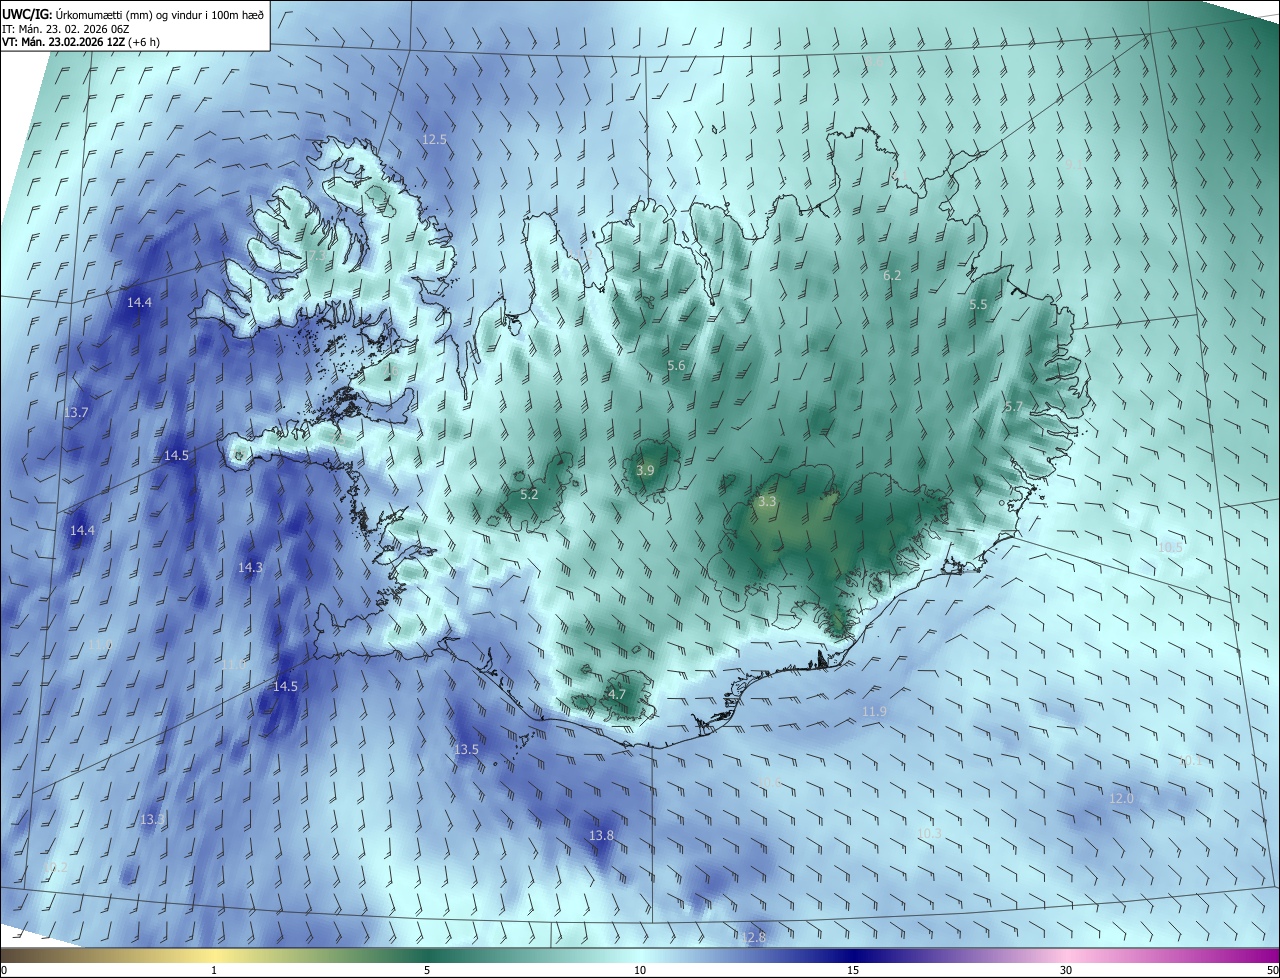The height and width of the screenshot is (978, 1280).
Task: Click the 5.5 value label over land
Action: (x=978, y=304)
